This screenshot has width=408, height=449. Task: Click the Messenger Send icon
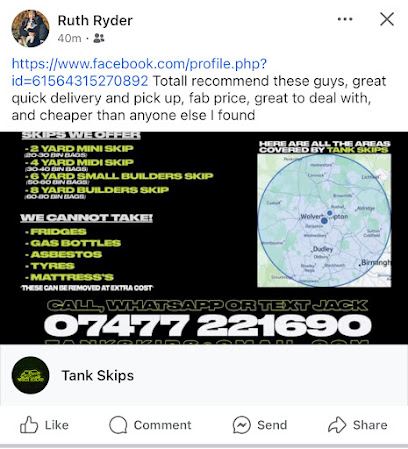[x=242, y=425]
